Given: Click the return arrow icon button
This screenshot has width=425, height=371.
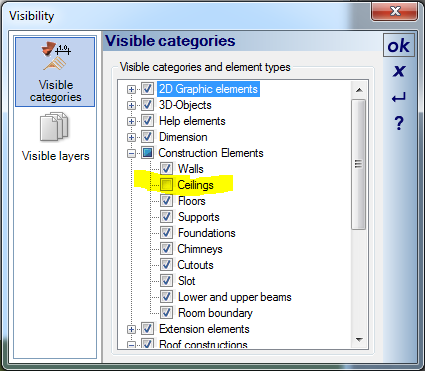Looking at the screenshot, I should [x=399, y=97].
